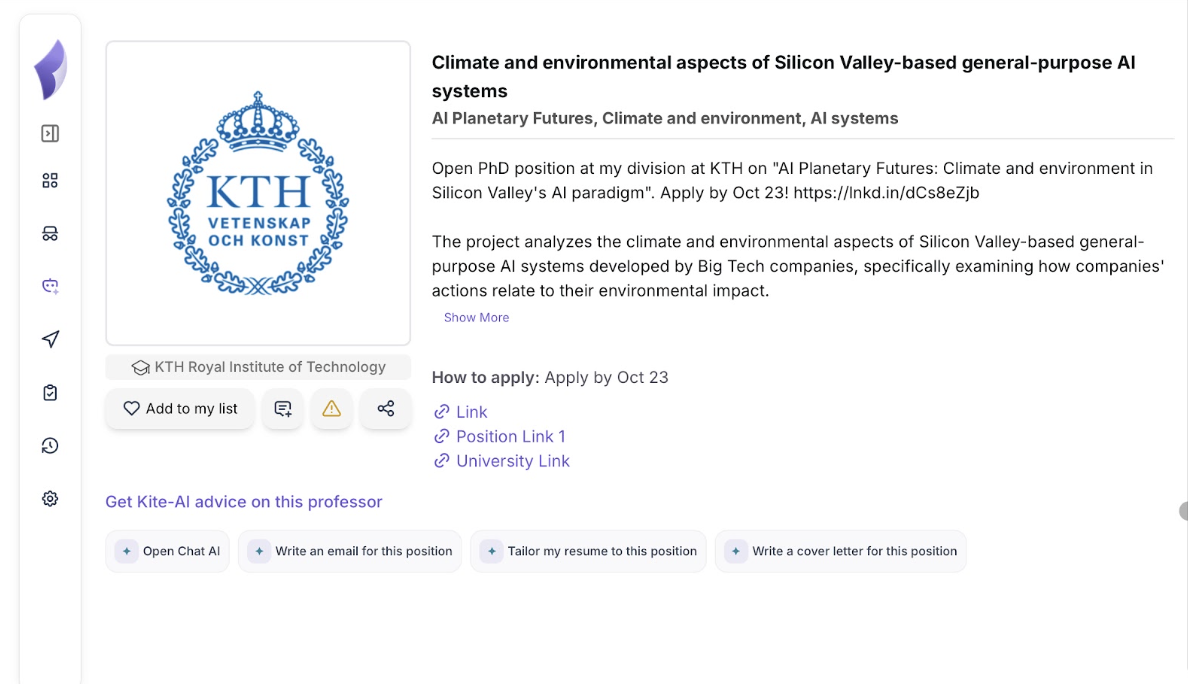Click the incognito glasses sidebar icon
1188x684 pixels.
point(50,233)
